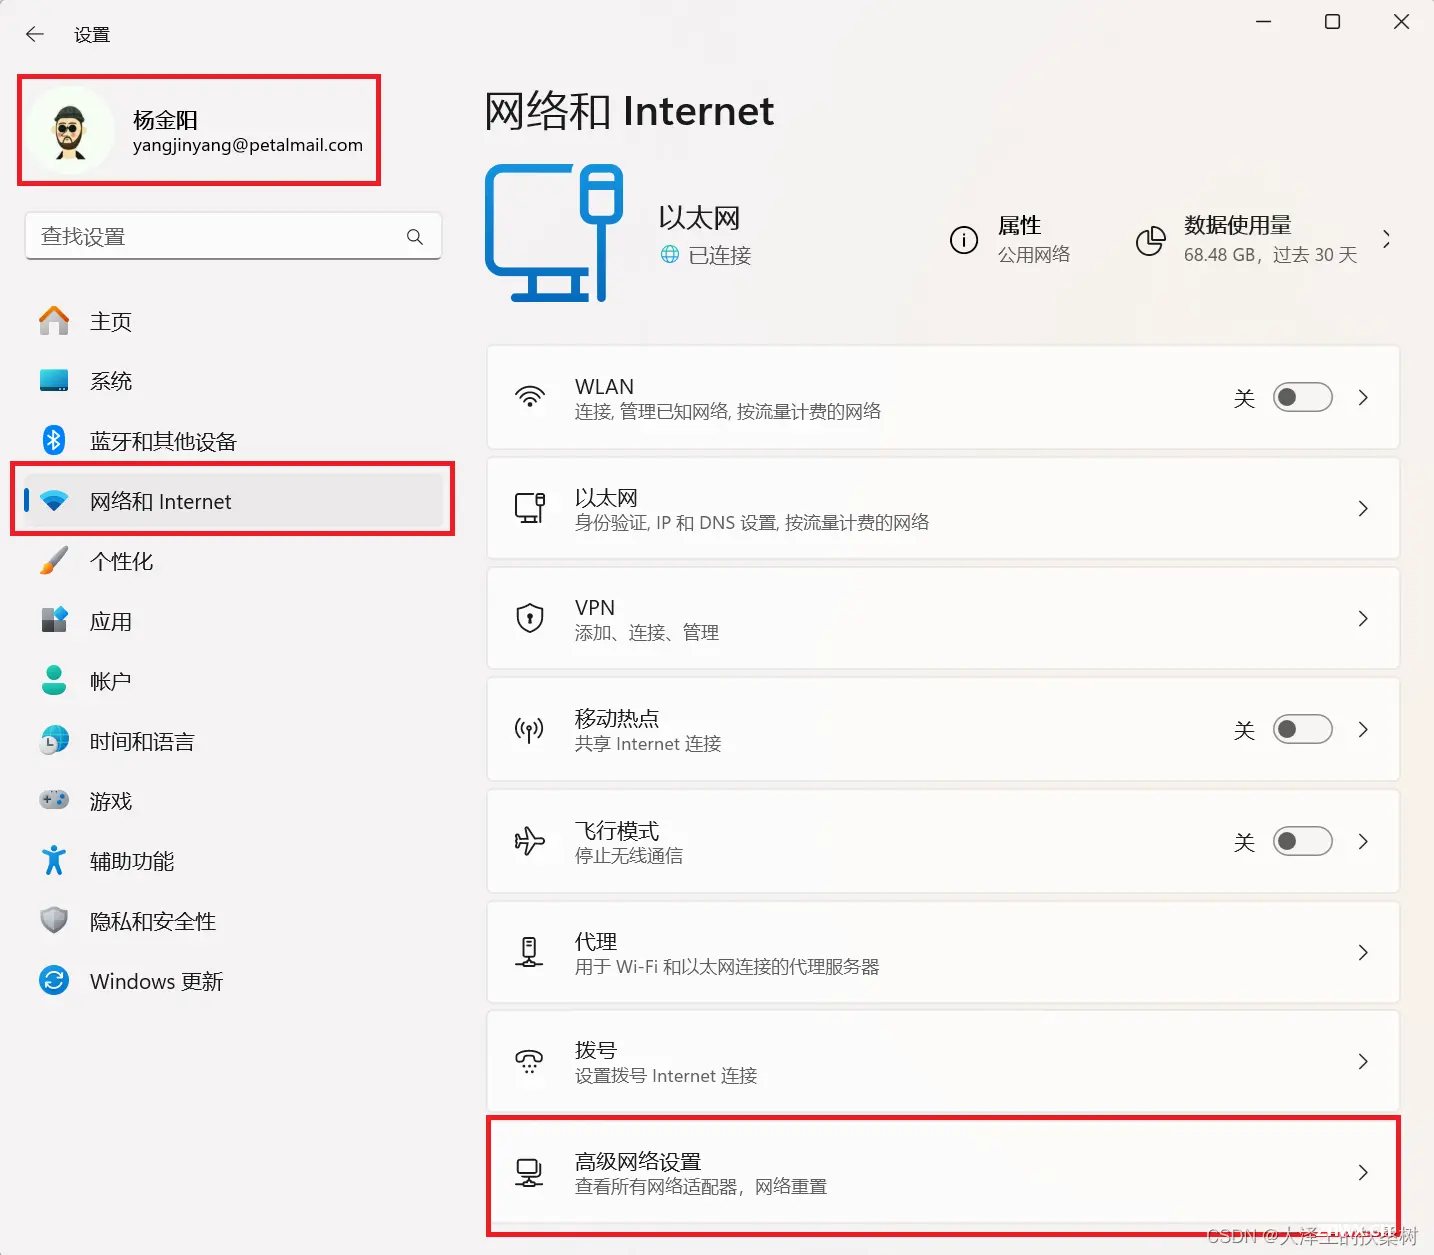Click the apps icon beside 应用
This screenshot has height=1255, width=1434.
(54, 620)
